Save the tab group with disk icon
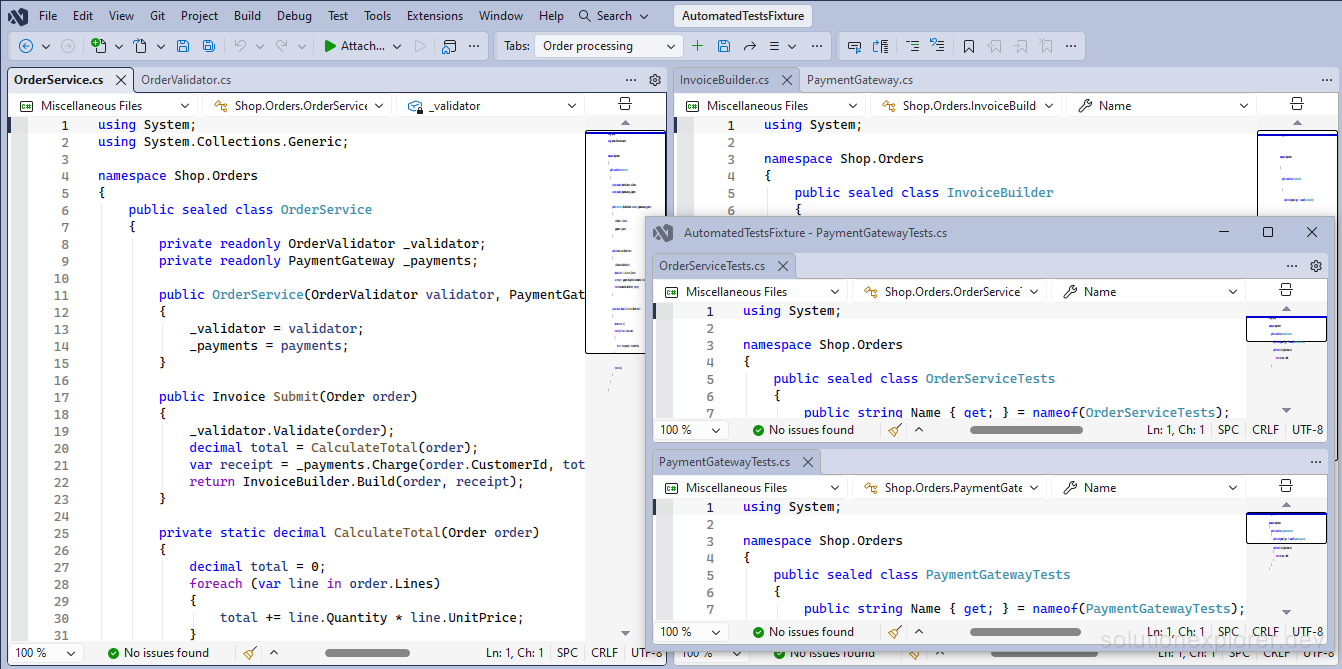Viewport: 1342px width, 669px height. tap(724, 46)
